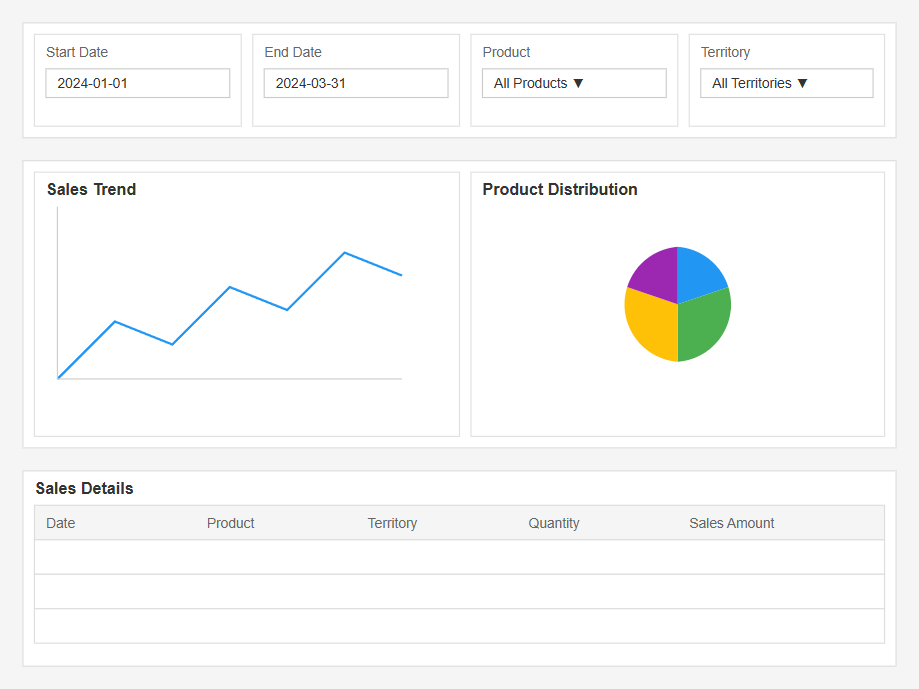Click the arrow icon beside All Products

click(x=578, y=83)
